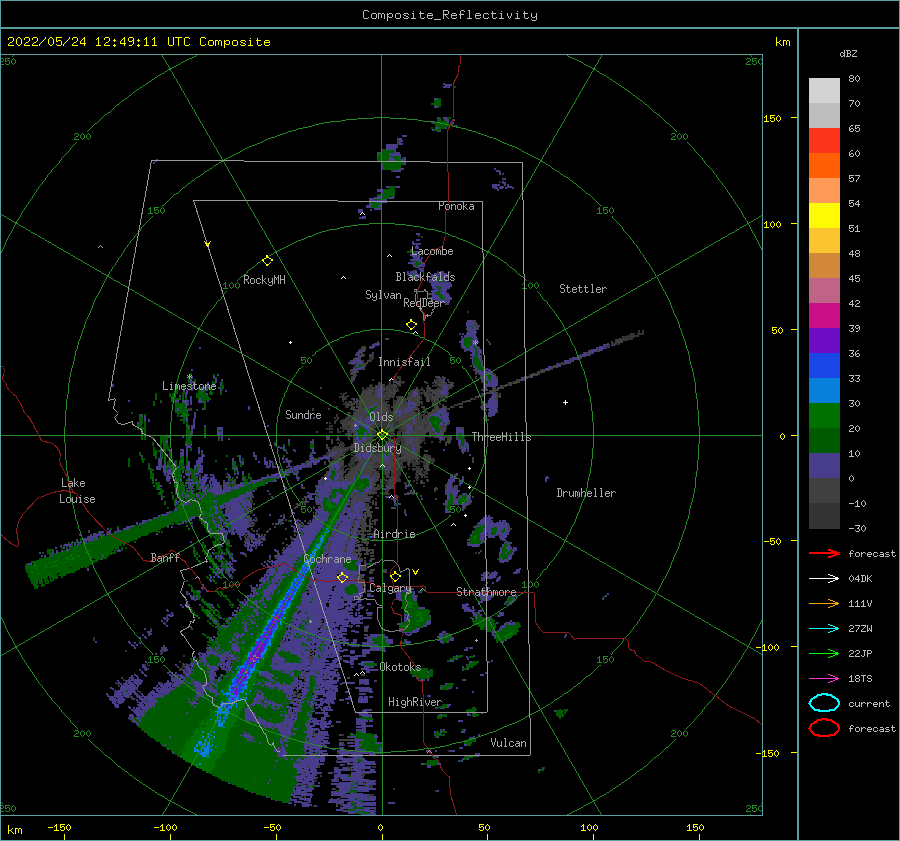Image resolution: width=900 pixels, height=841 pixels.
Task: Select the magenta 18TS arrow in legend
Action: click(824, 679)
